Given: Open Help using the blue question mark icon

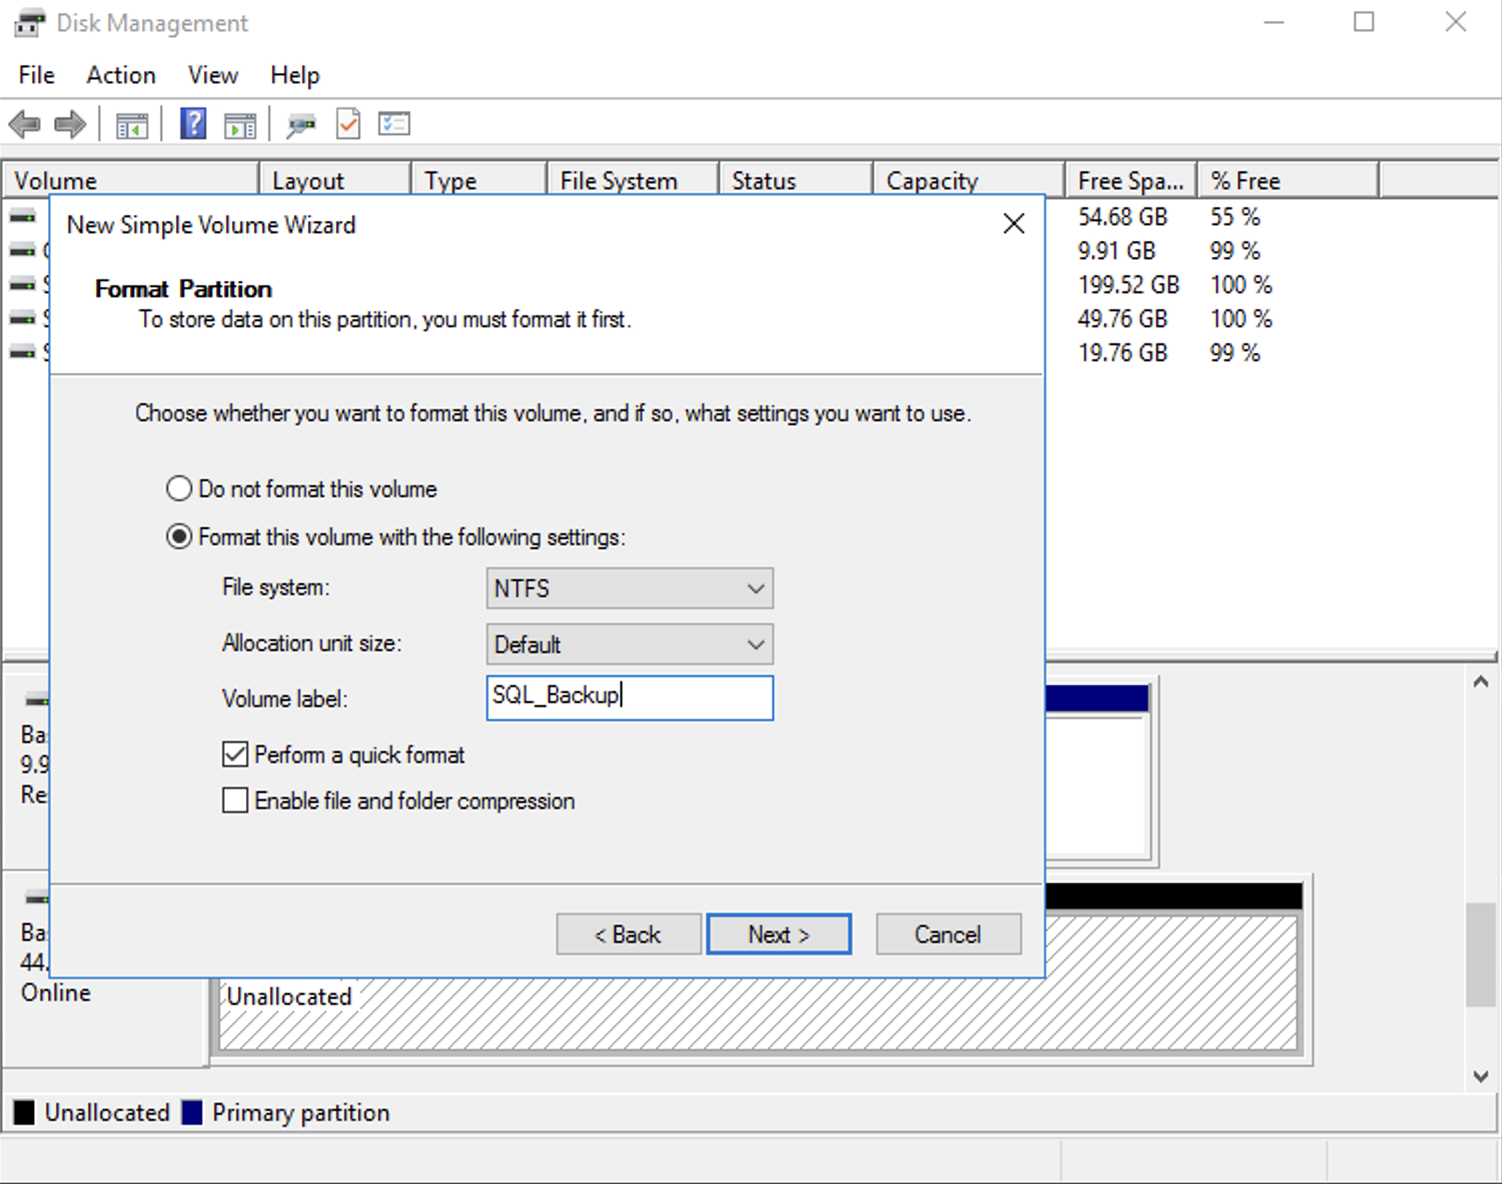Looking at the screenshot, I should coord(192,123).
